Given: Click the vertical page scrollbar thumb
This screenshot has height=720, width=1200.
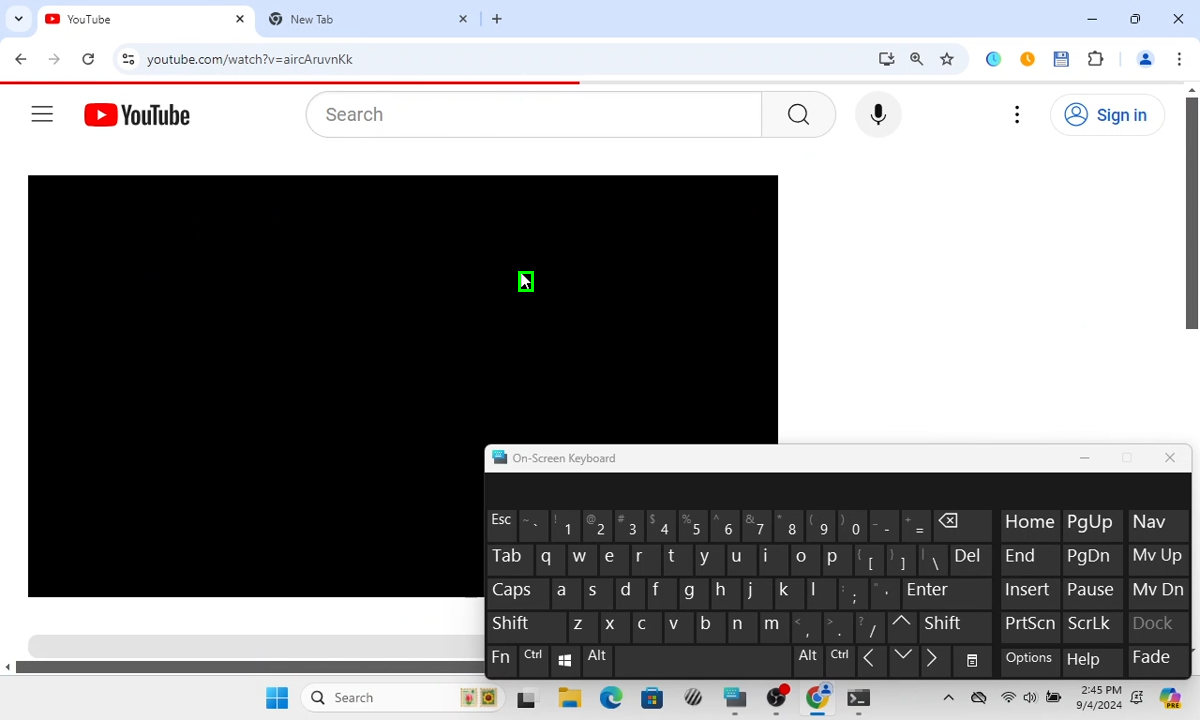Looking at the screenshot, I should [1191, 210].
